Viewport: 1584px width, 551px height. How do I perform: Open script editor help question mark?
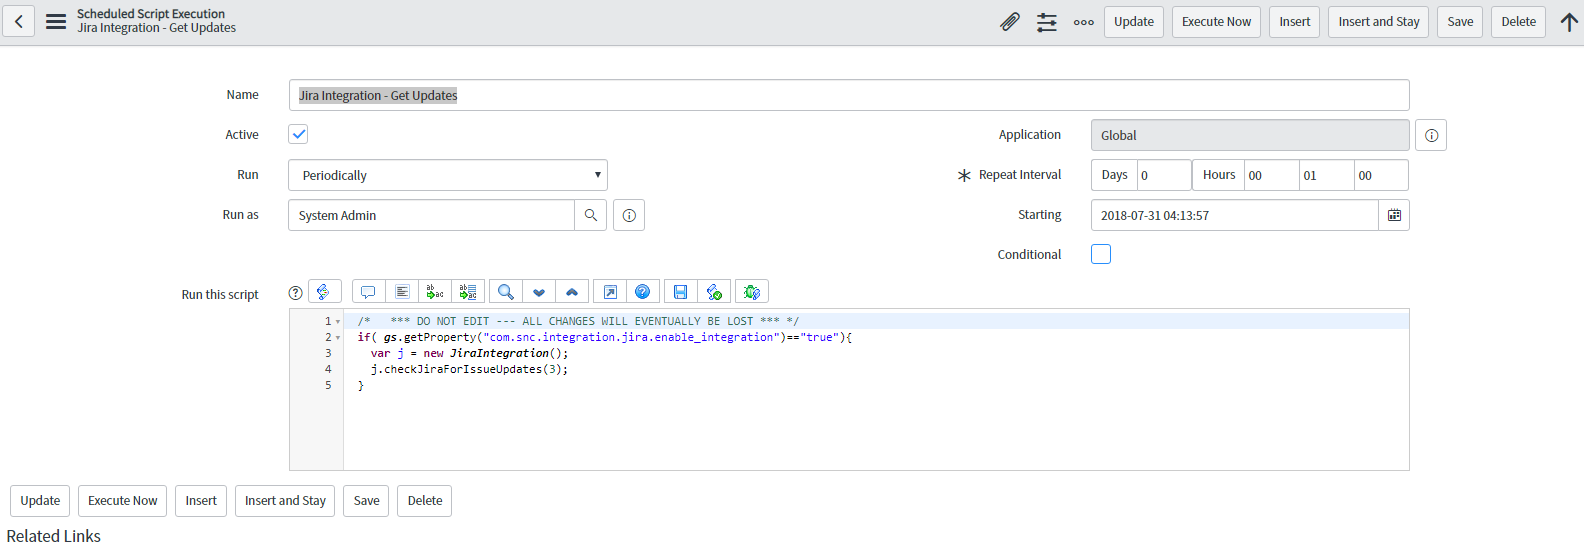[295, 293]
